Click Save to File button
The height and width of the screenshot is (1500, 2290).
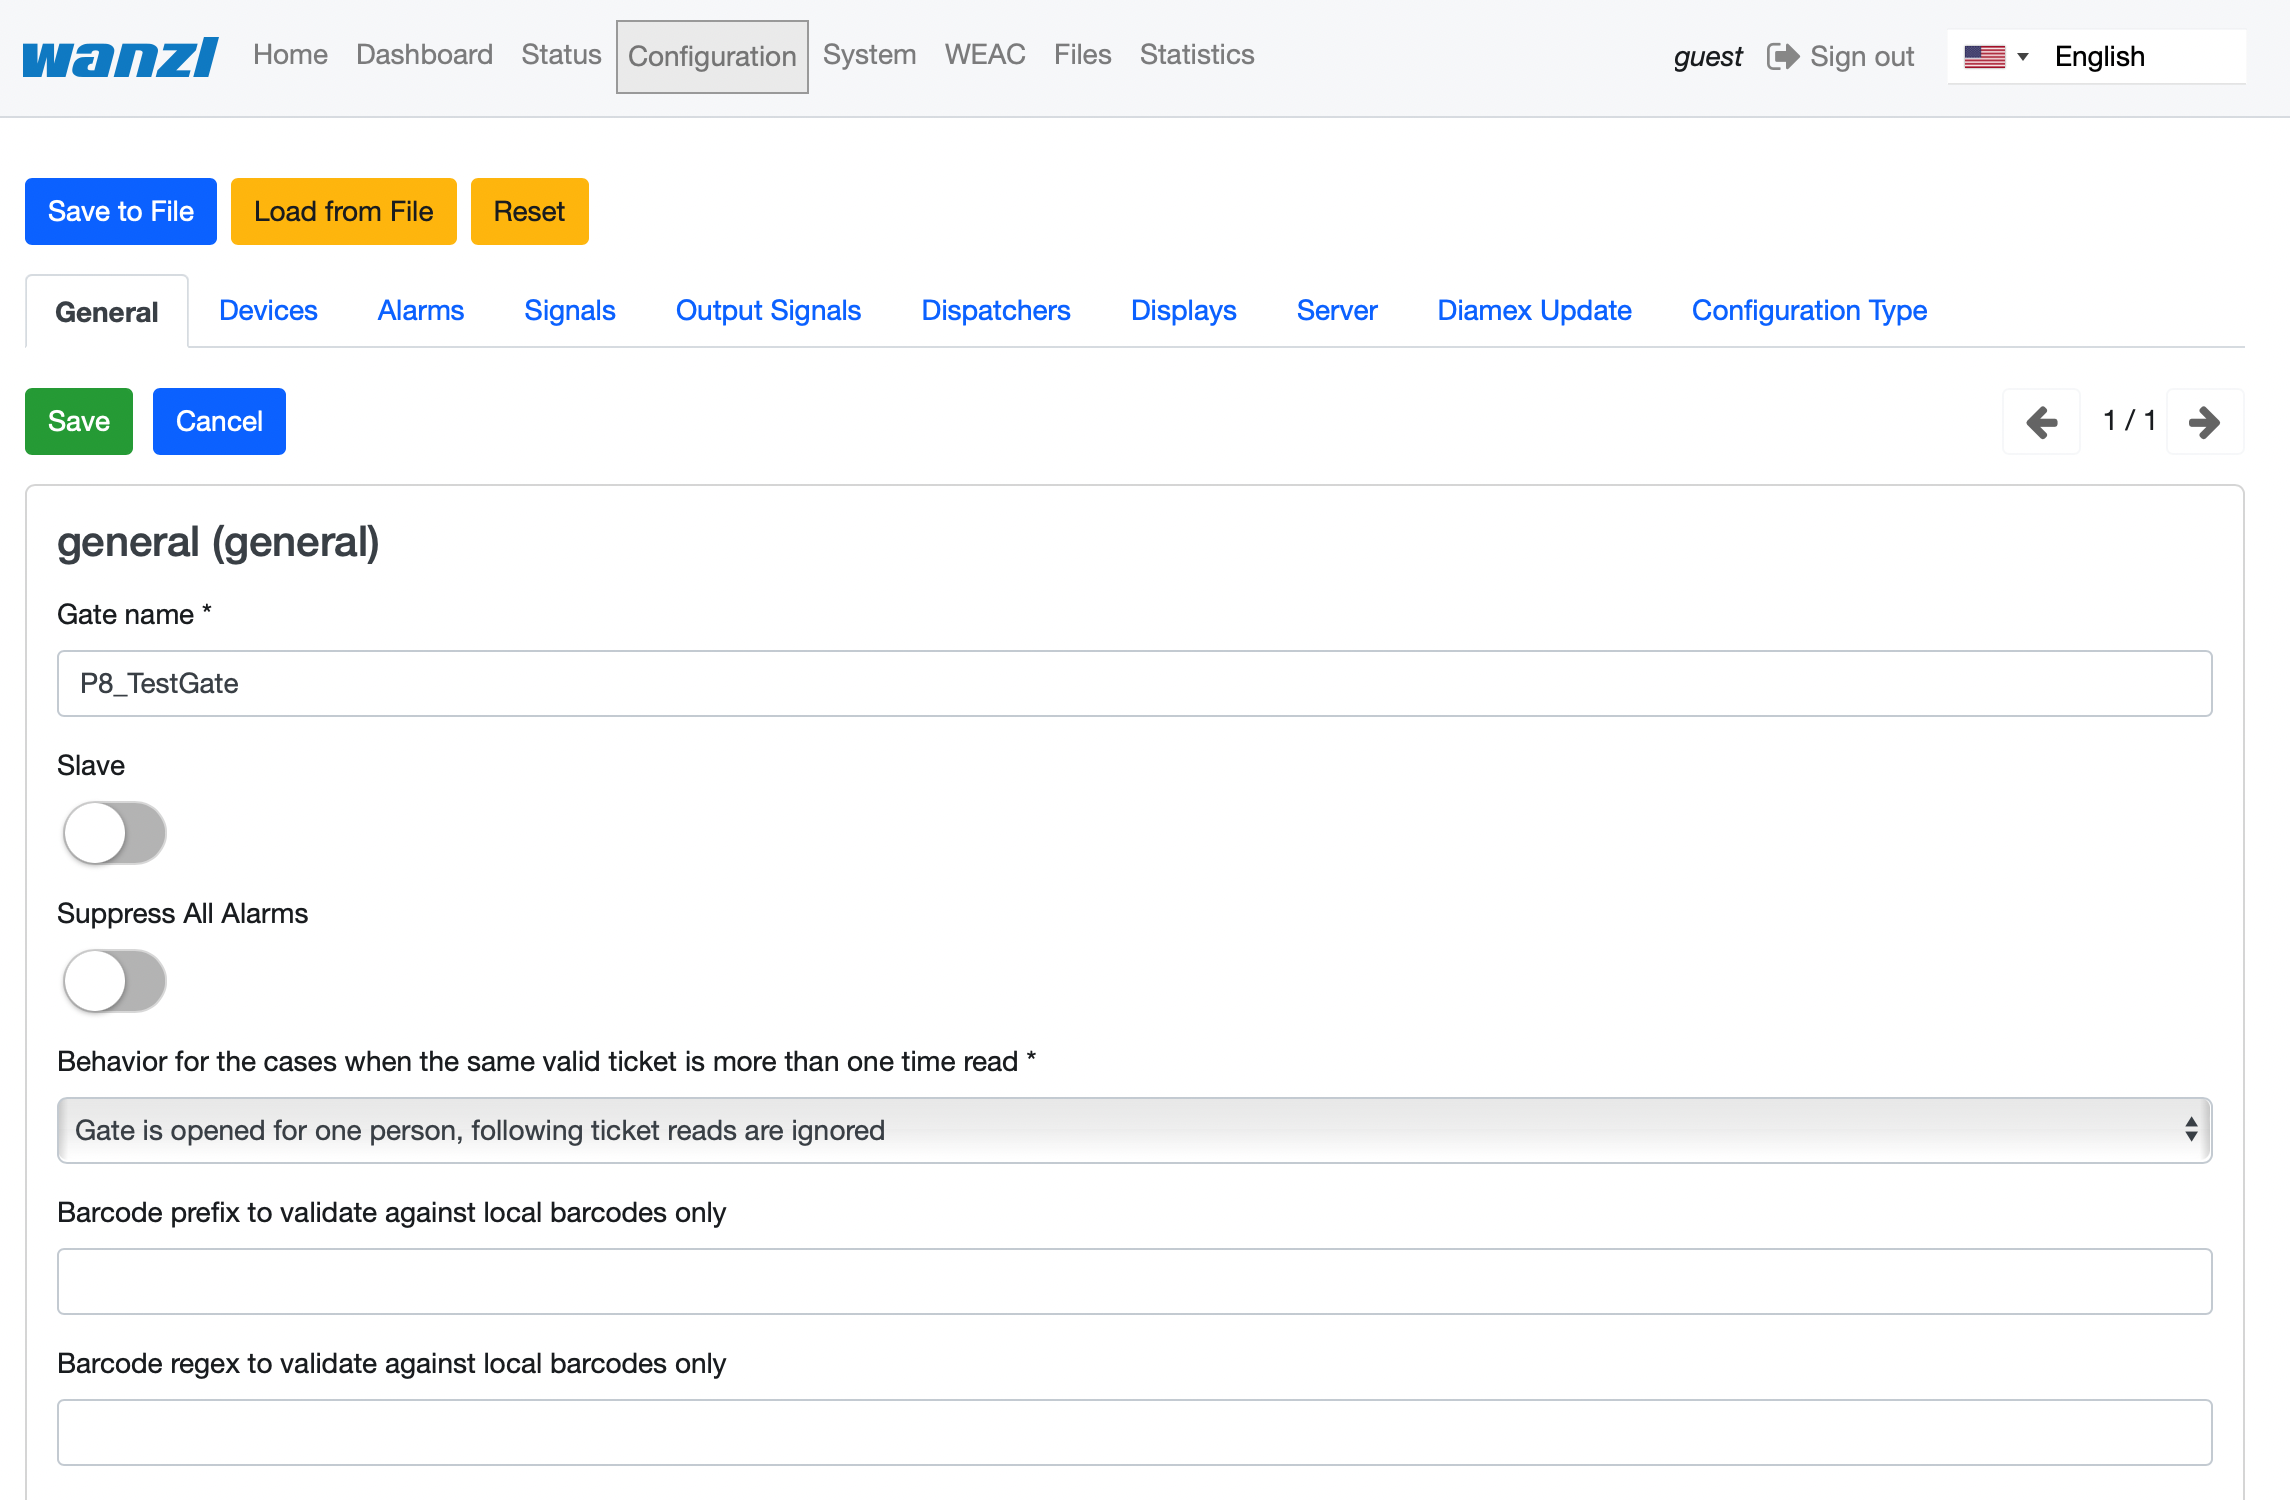(x=121, y=211)
